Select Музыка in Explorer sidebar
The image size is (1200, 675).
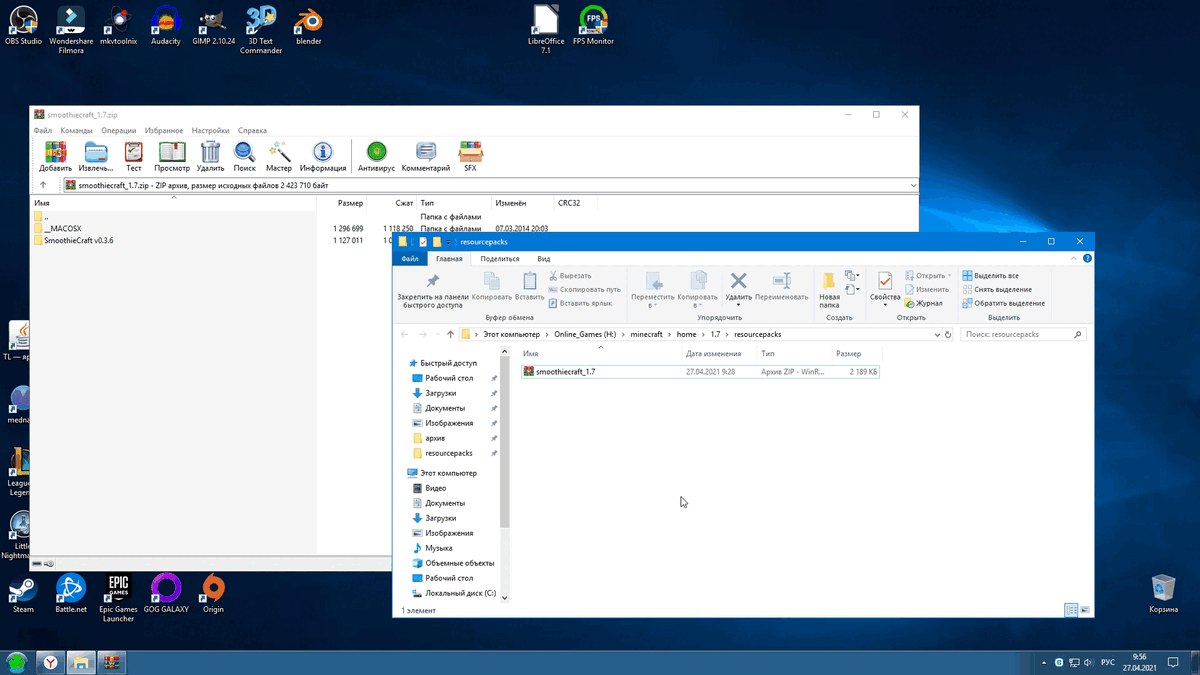[x=438, y=548]
